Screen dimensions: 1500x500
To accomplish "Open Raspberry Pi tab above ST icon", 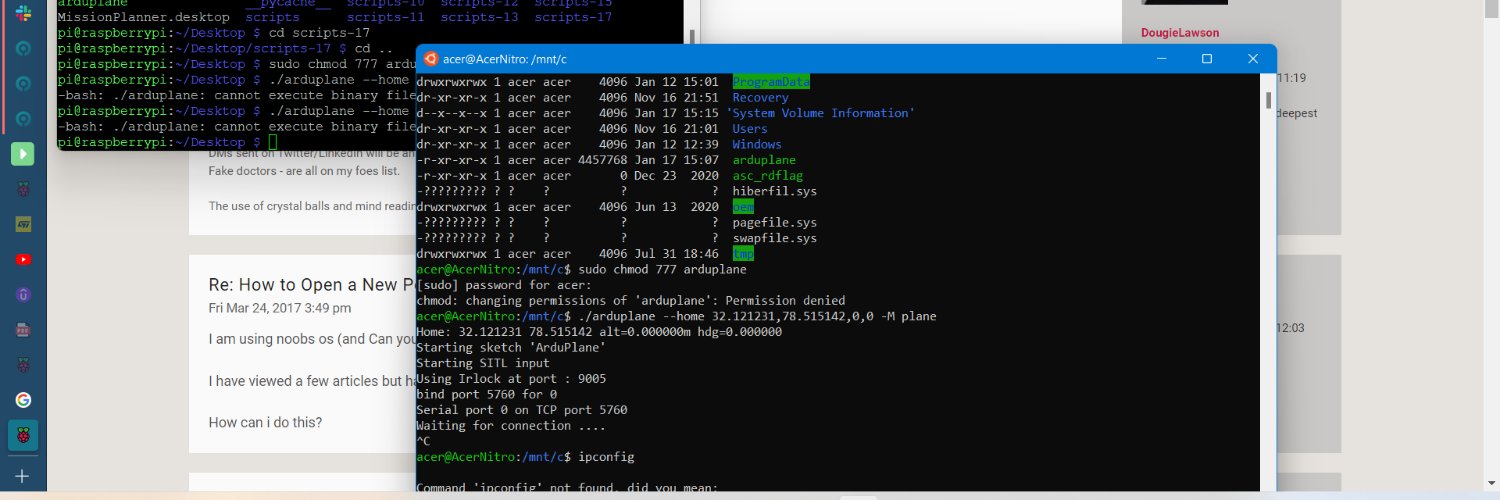I will point(22,190).
